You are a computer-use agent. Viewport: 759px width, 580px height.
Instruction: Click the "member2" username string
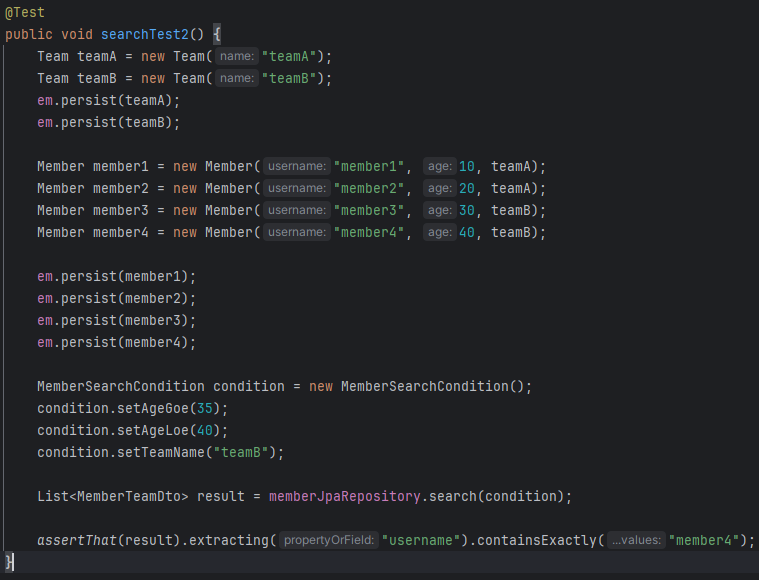tap(369, 188)
